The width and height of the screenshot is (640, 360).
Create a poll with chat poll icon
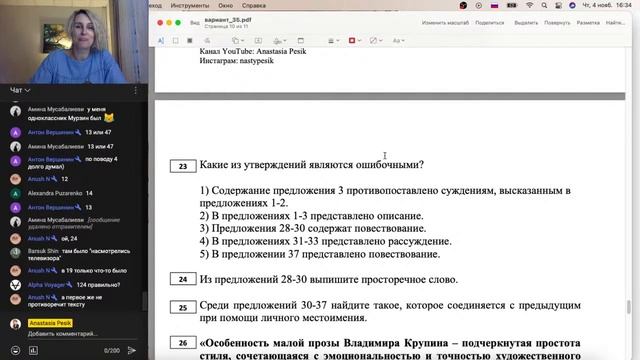coord(33,350)
